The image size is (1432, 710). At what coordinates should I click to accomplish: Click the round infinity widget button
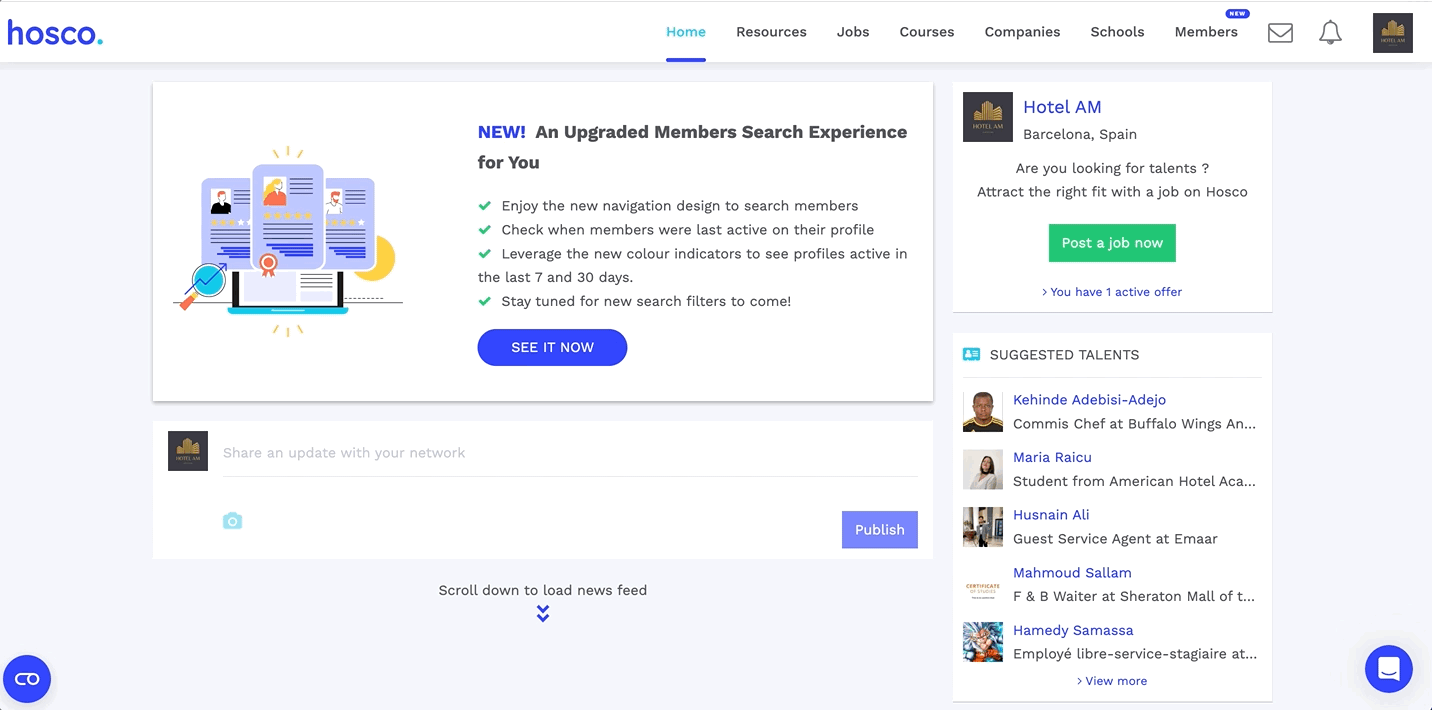point(27,679)
